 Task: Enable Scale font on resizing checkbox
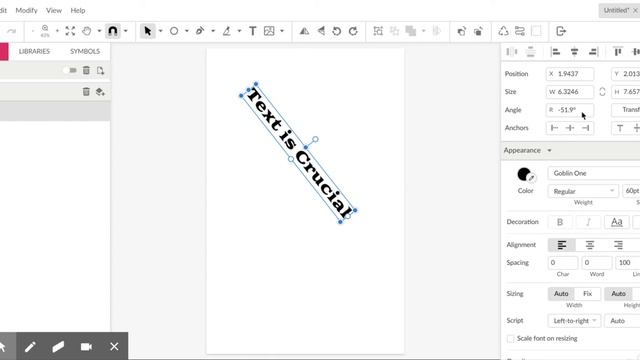coord(510,339)
